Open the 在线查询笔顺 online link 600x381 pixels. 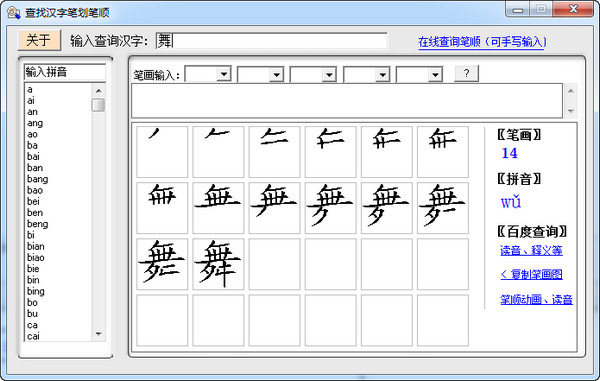click(482, 42)
